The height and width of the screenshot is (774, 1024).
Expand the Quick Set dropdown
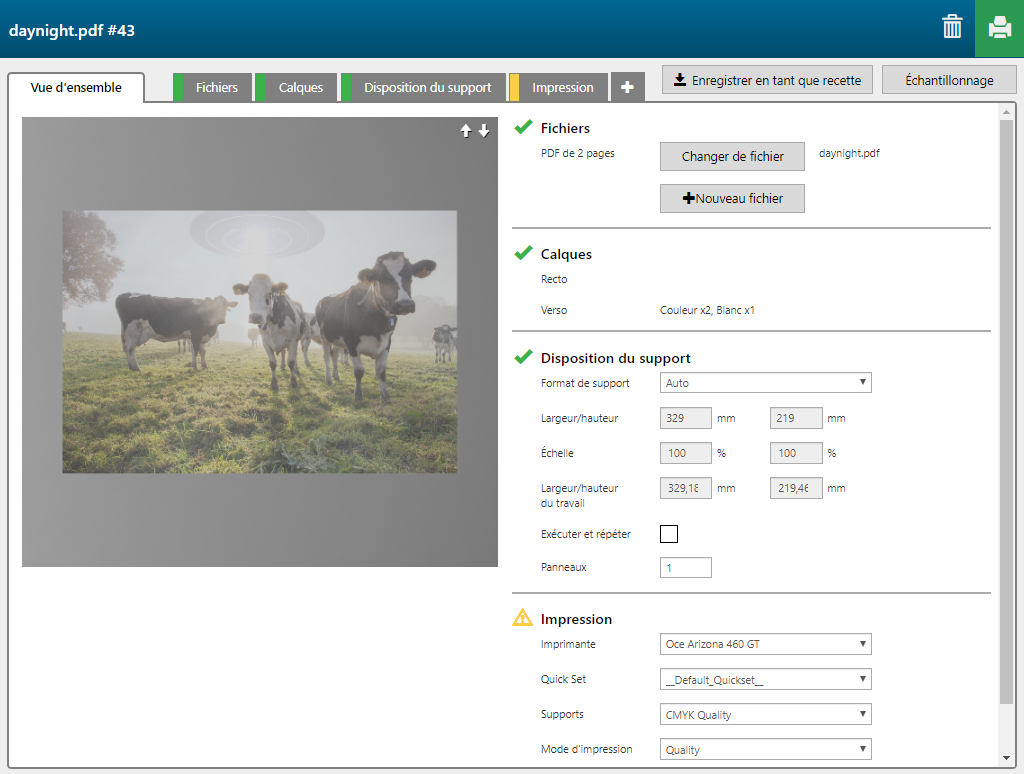[765, 679]
